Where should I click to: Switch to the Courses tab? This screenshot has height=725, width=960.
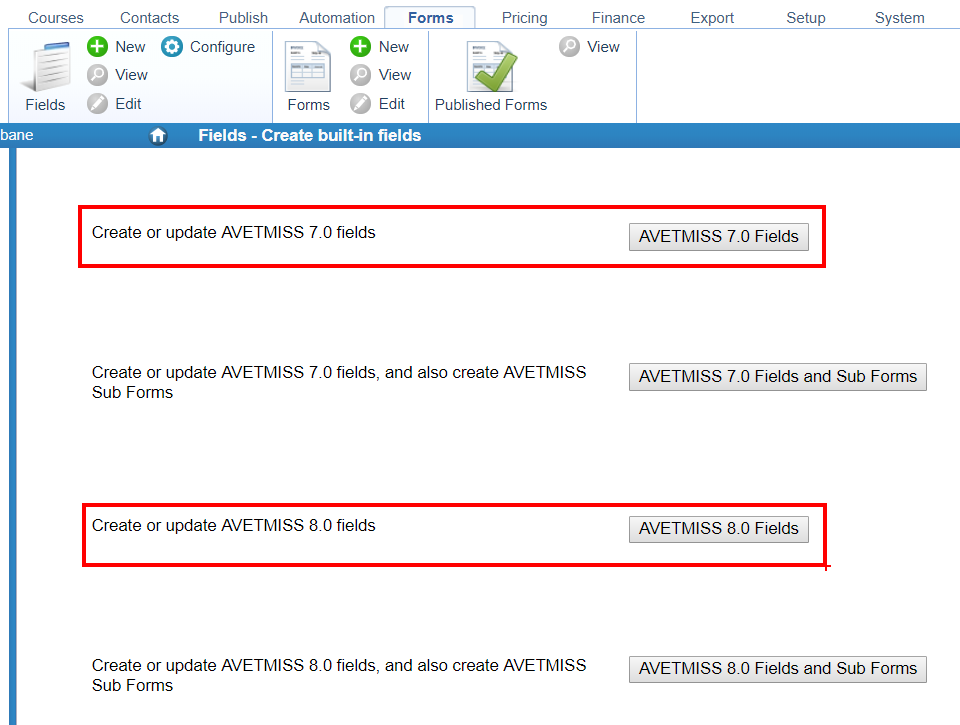pyautogui.click(x=56, y=18)
